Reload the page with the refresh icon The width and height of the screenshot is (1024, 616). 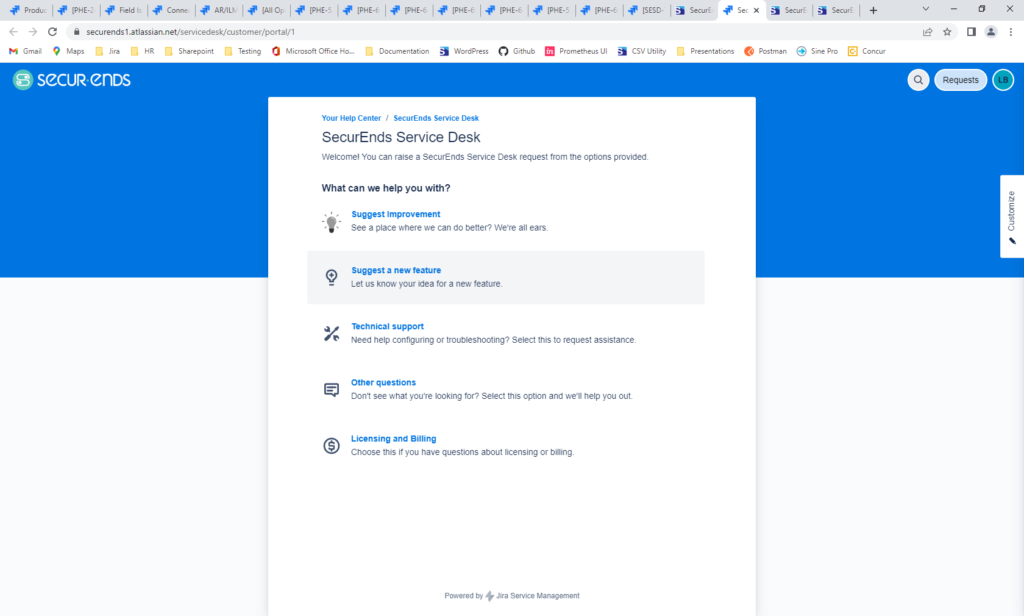tap(53, 31)
